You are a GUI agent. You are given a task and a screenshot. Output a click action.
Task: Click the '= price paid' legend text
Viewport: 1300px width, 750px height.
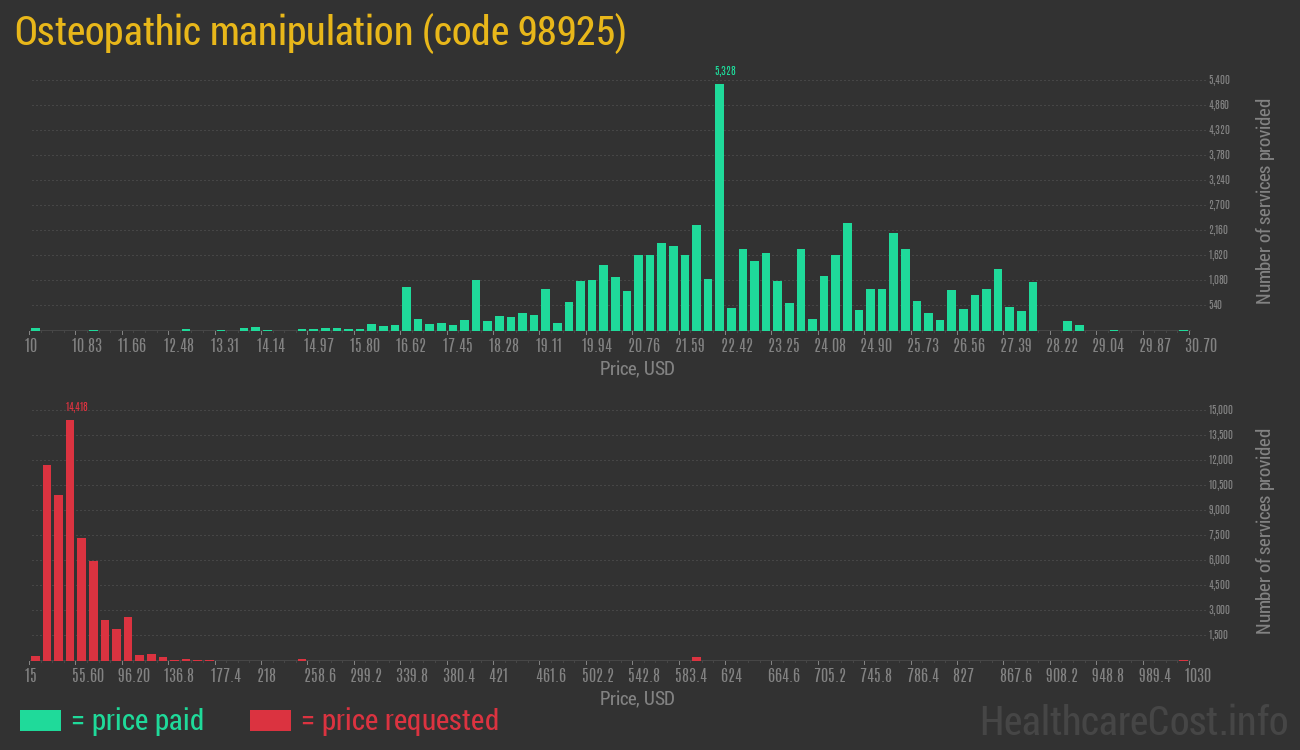coord(138,720)
